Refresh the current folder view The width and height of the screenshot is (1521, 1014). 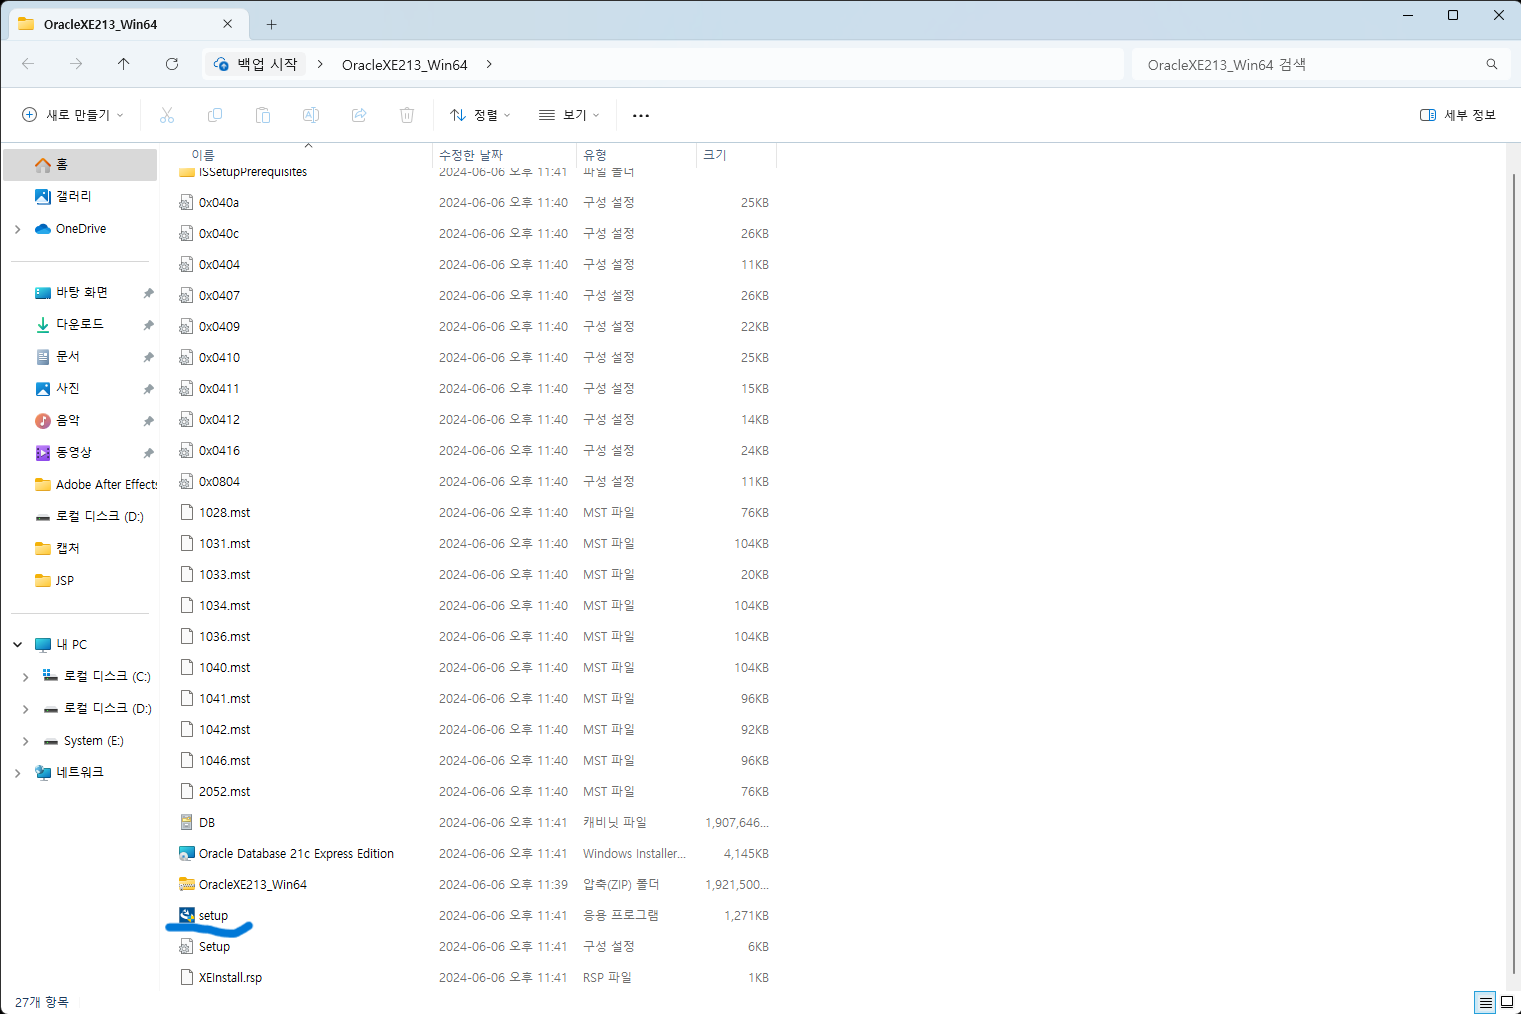172,64
